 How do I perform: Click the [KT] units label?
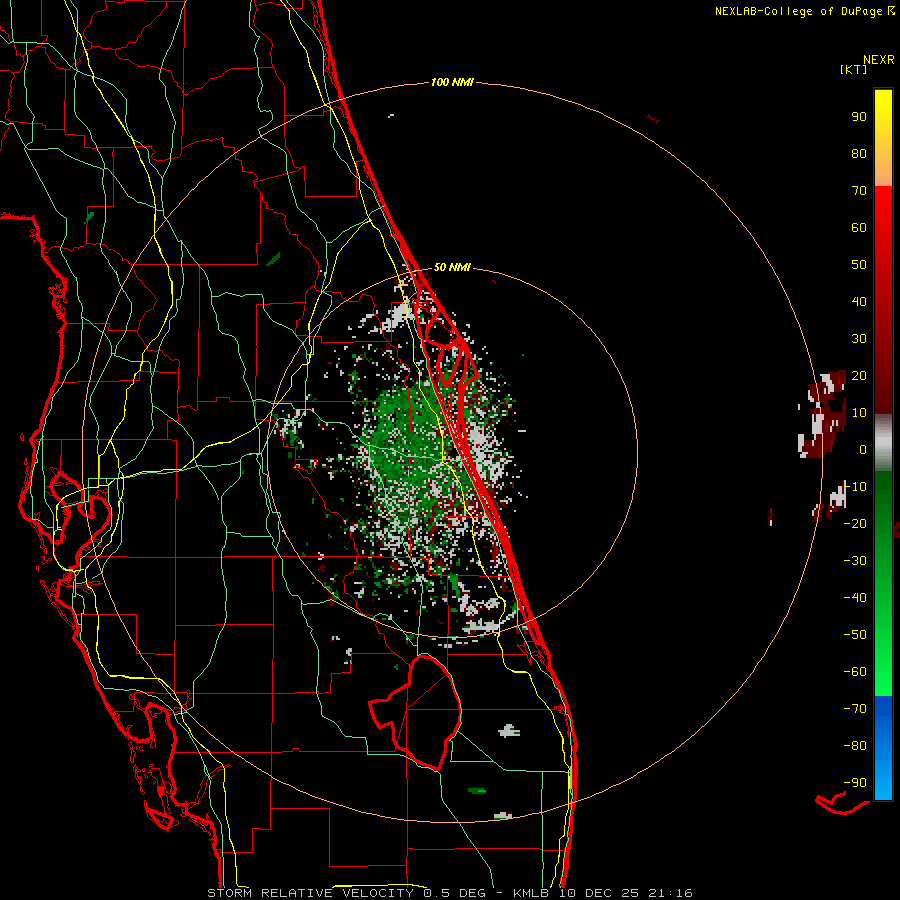[x=854, y=69]
